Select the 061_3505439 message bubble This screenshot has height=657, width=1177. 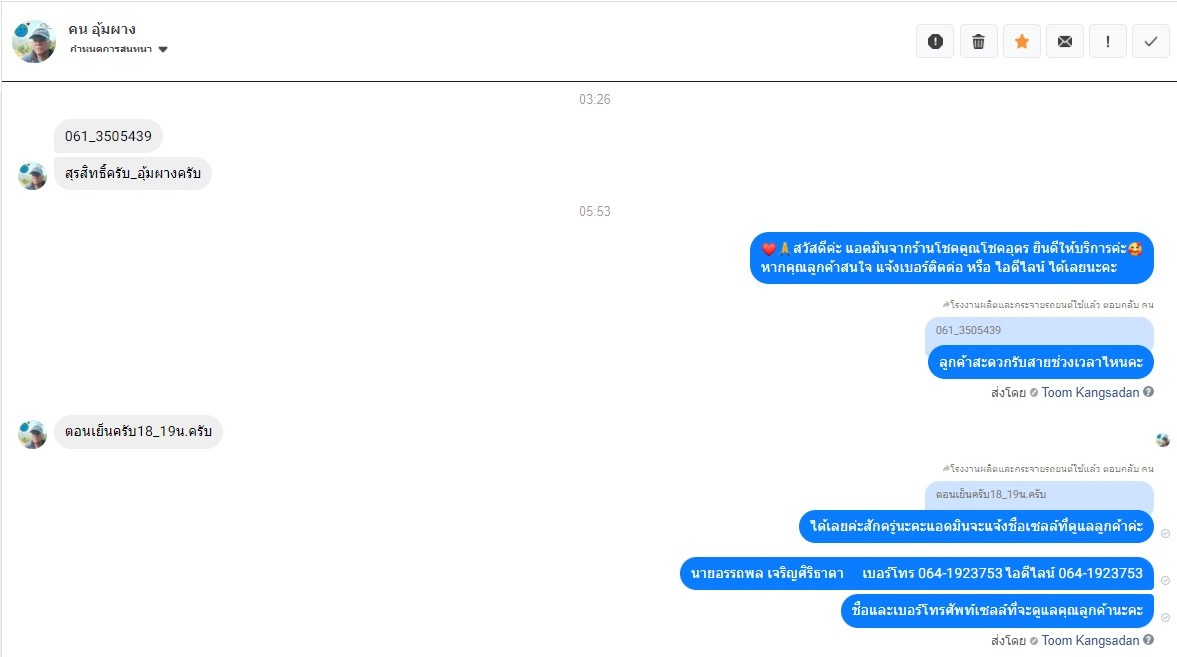click(x=108, y=136)
